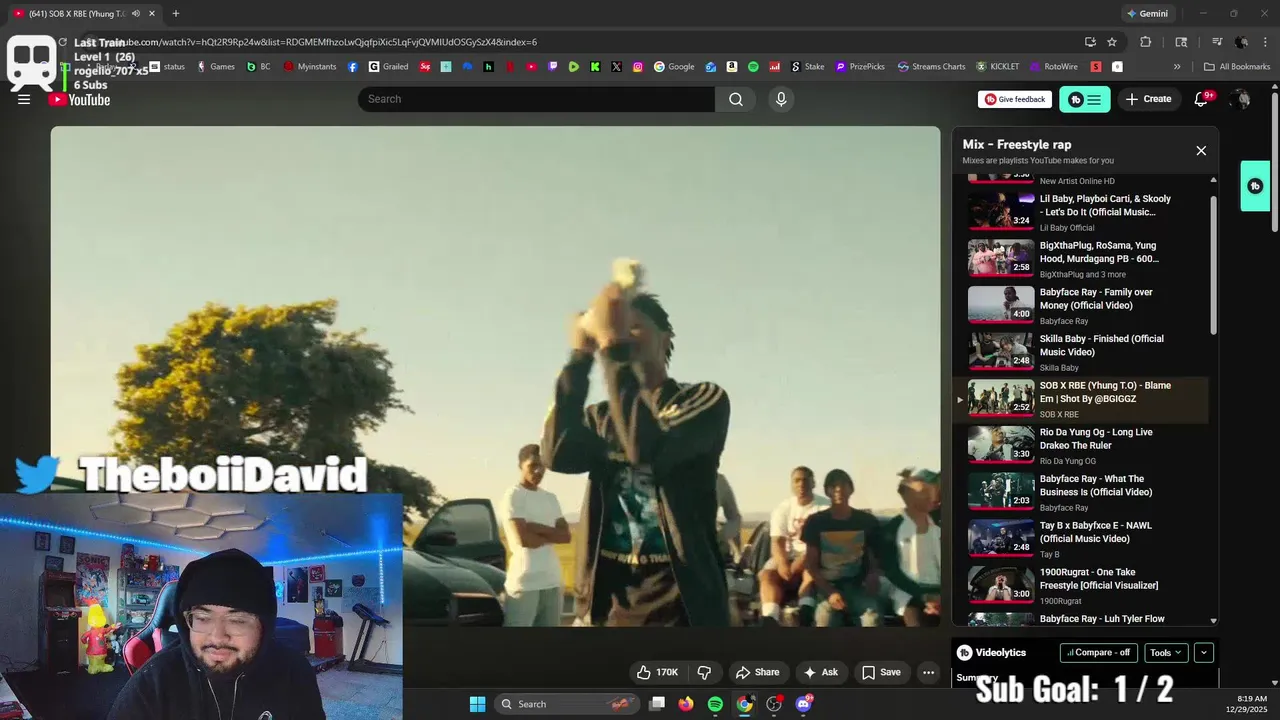Click Babyface Ray What The Business Is thumbnail
1280x720 pixels.
click(1001, 491)
